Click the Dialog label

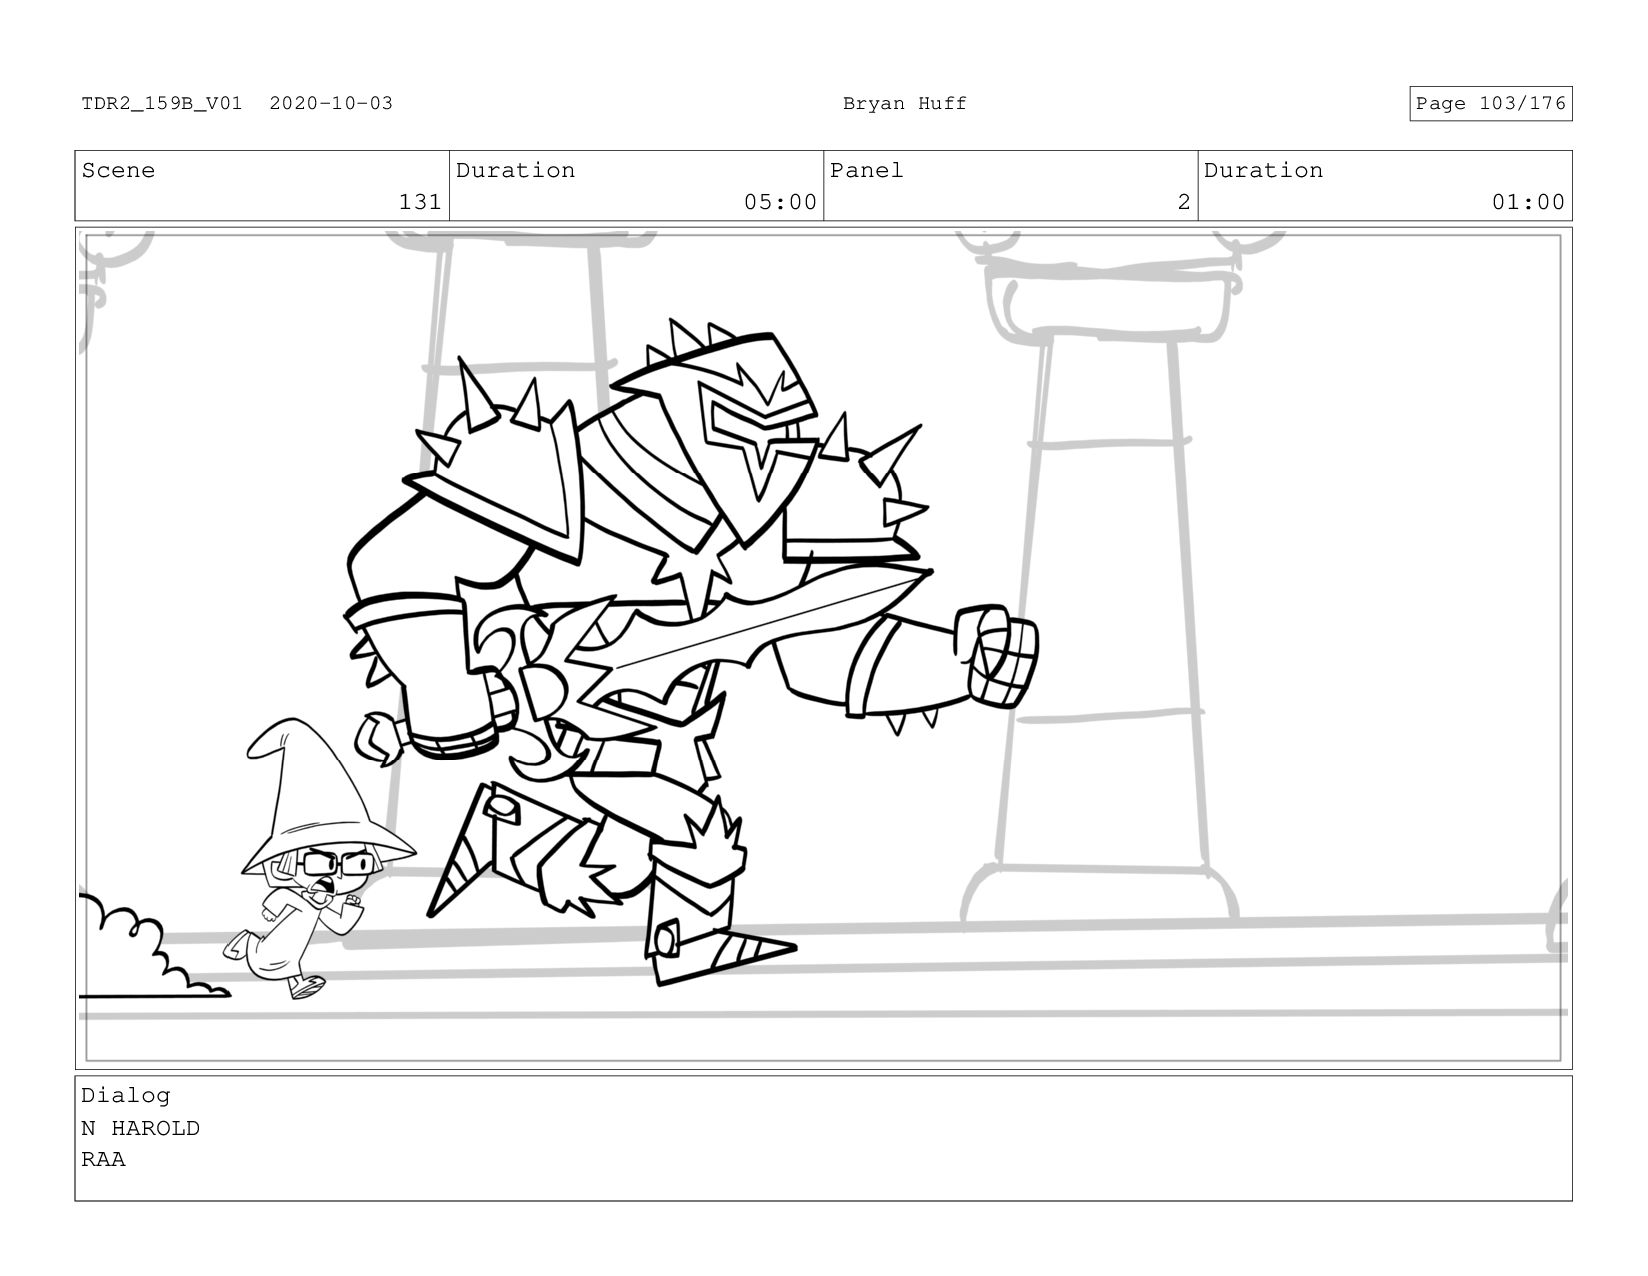coord(126,1095)
